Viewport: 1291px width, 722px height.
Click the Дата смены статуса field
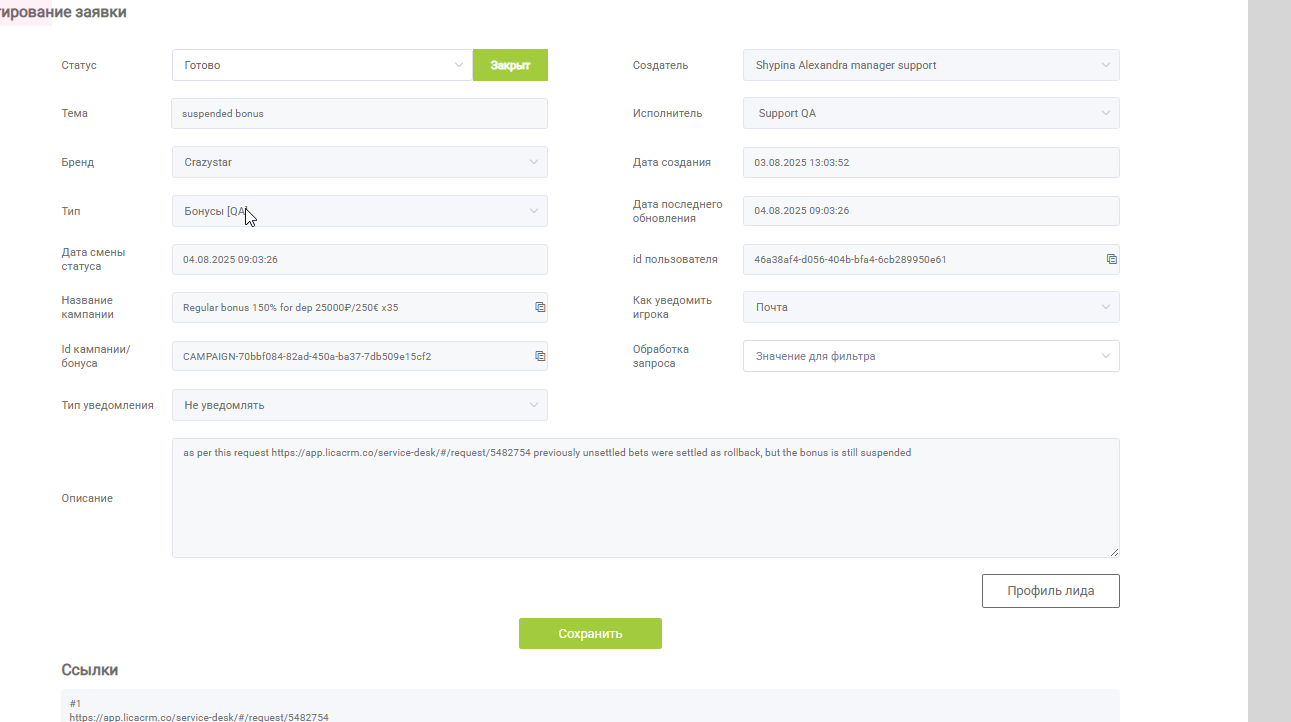360,259
